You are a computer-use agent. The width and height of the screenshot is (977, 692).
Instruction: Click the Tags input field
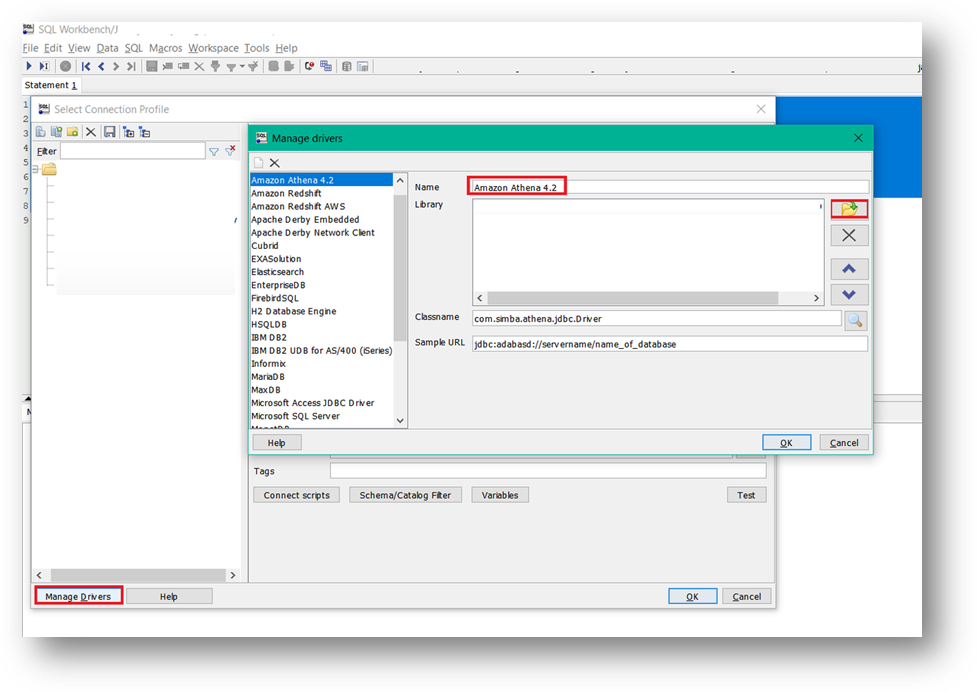548,471
